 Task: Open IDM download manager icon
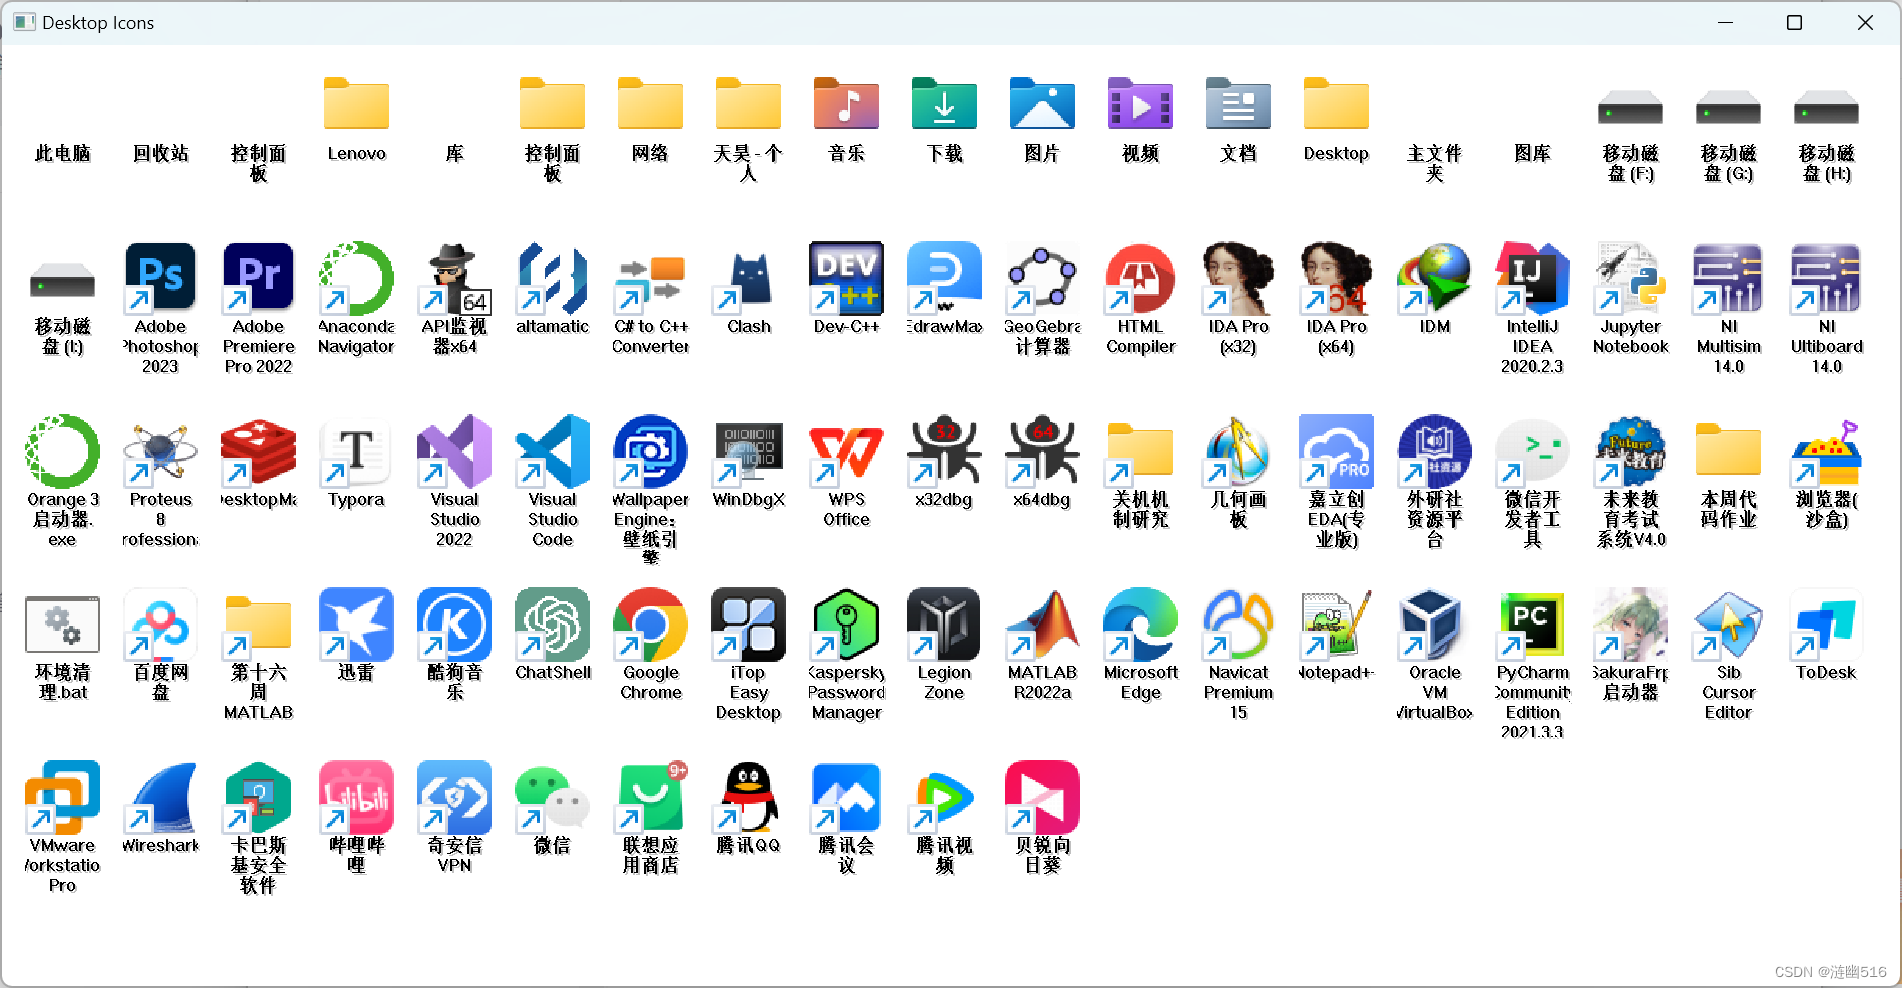pos(1434,278)
